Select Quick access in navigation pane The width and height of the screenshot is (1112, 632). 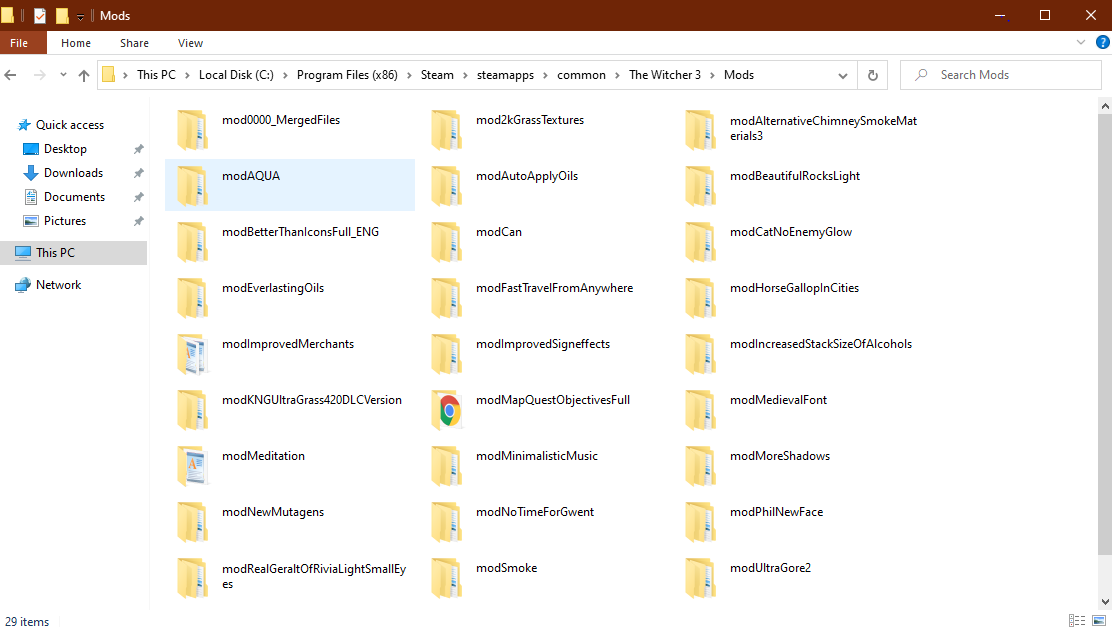[70, 125]
